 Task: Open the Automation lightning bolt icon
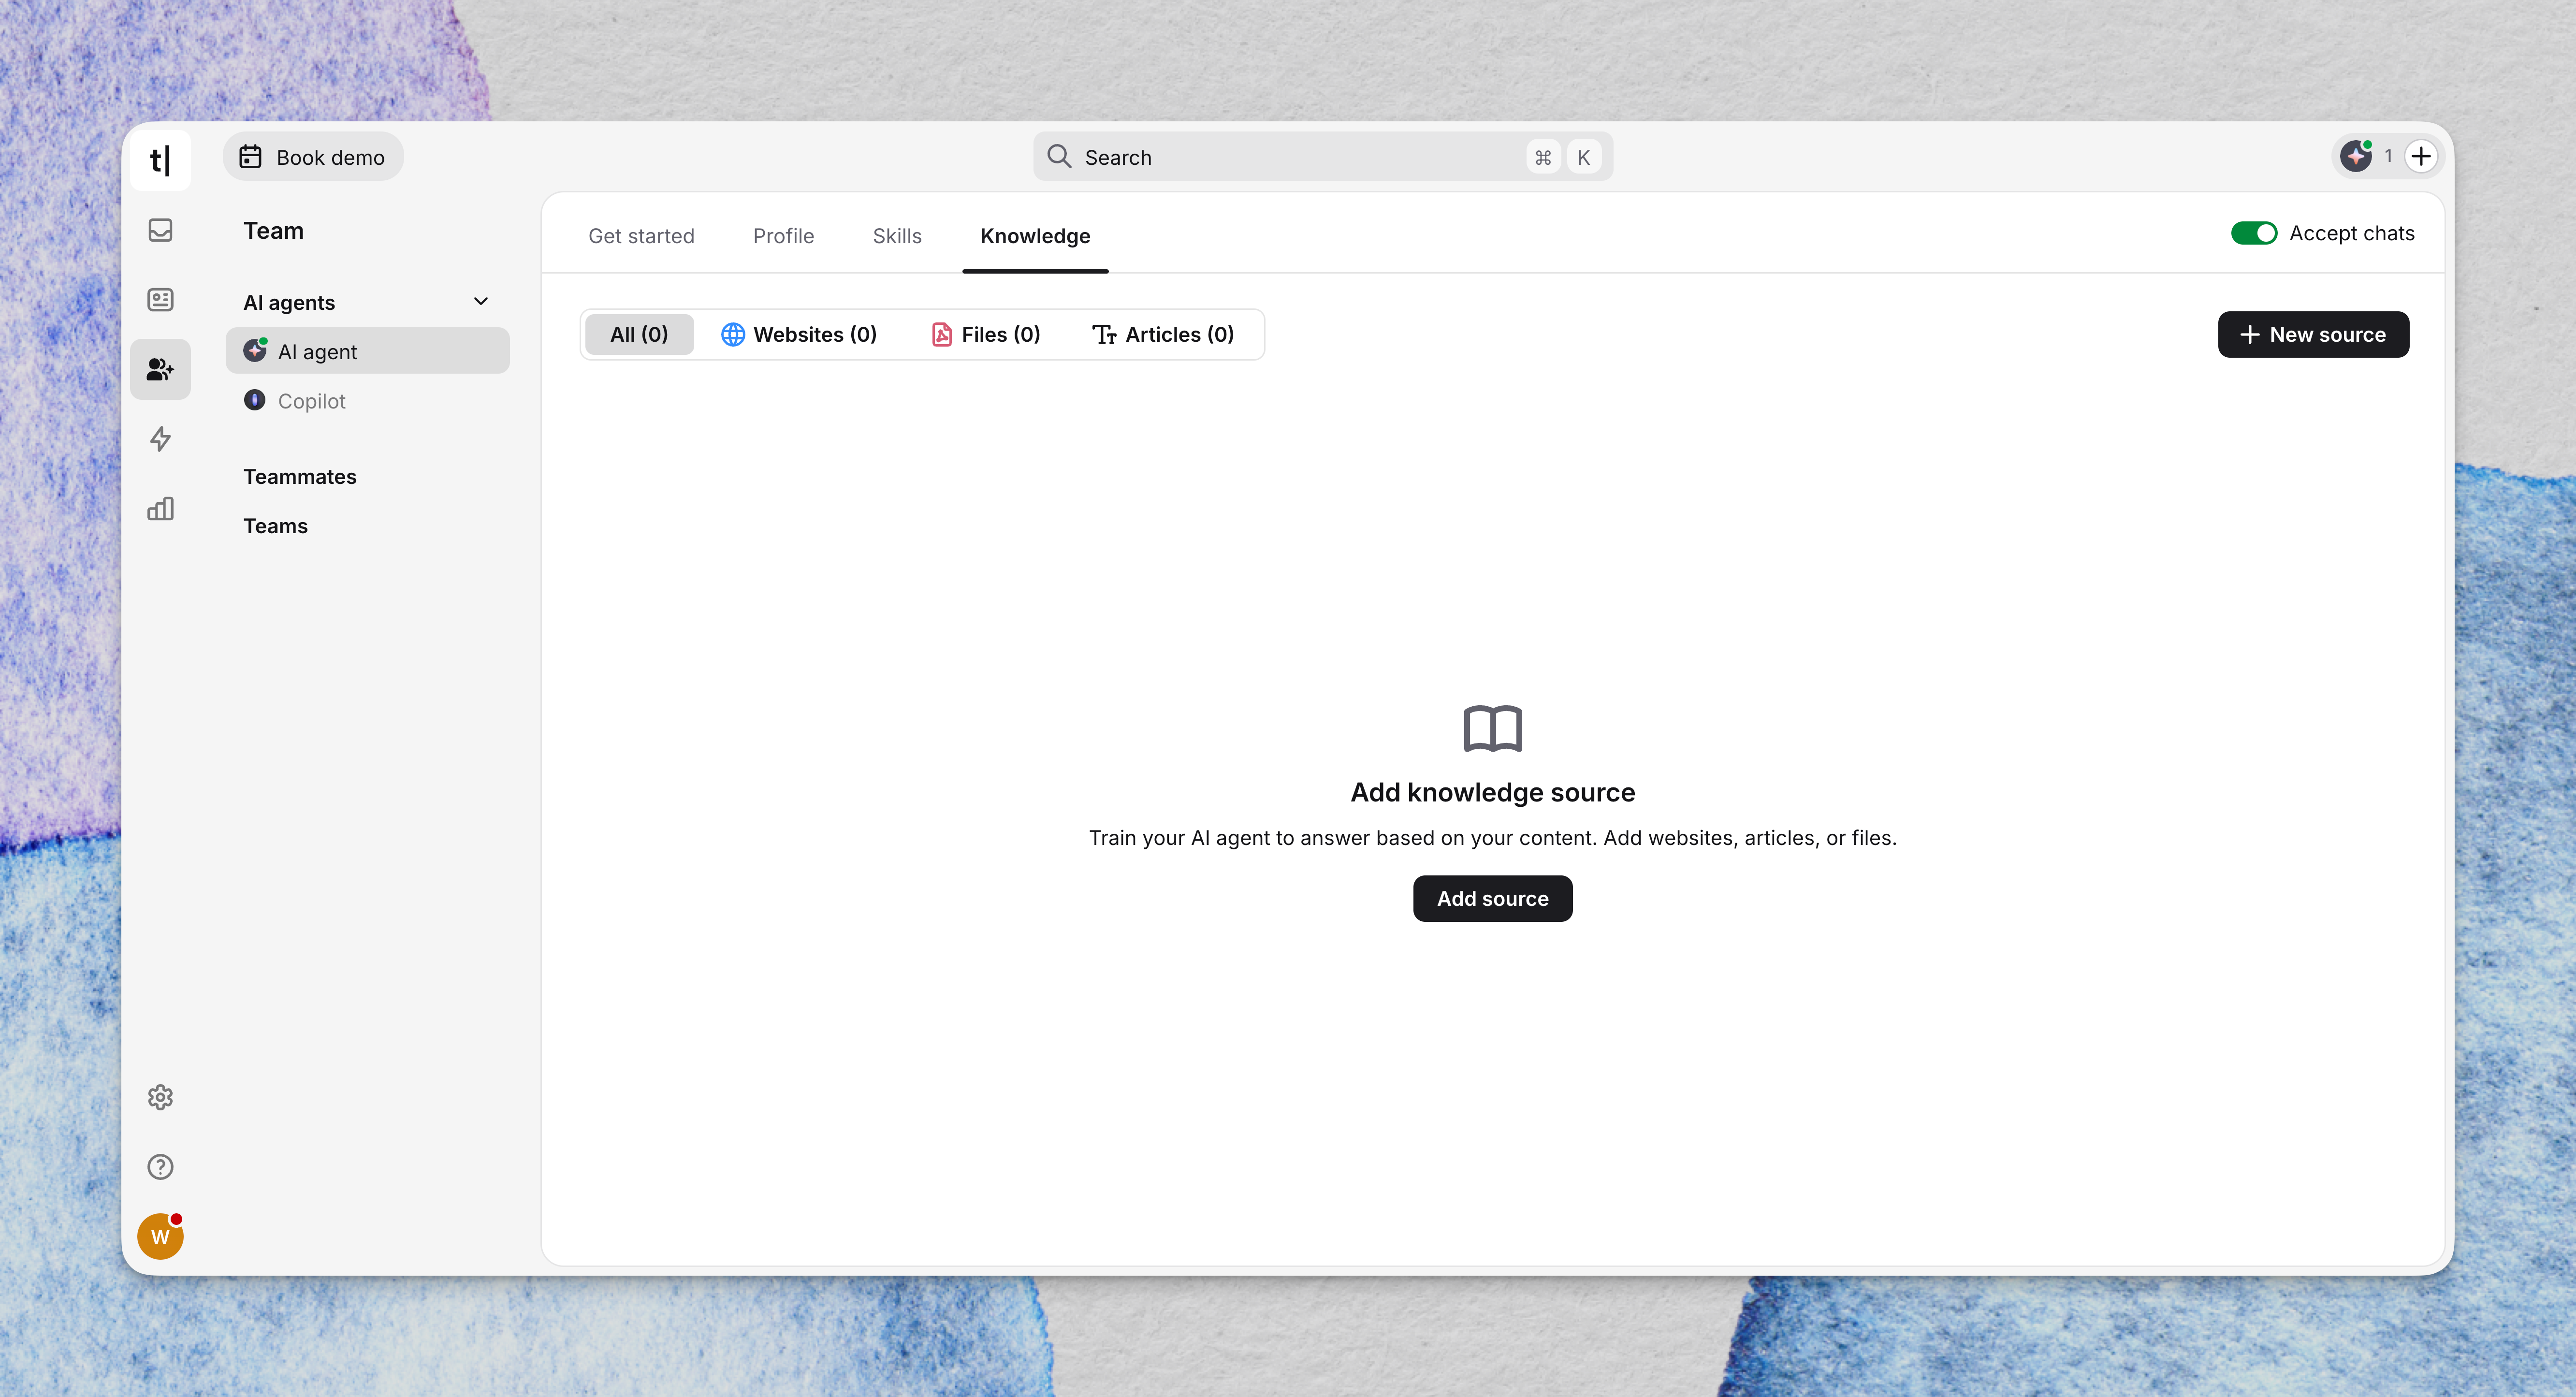tap(160, 439)
